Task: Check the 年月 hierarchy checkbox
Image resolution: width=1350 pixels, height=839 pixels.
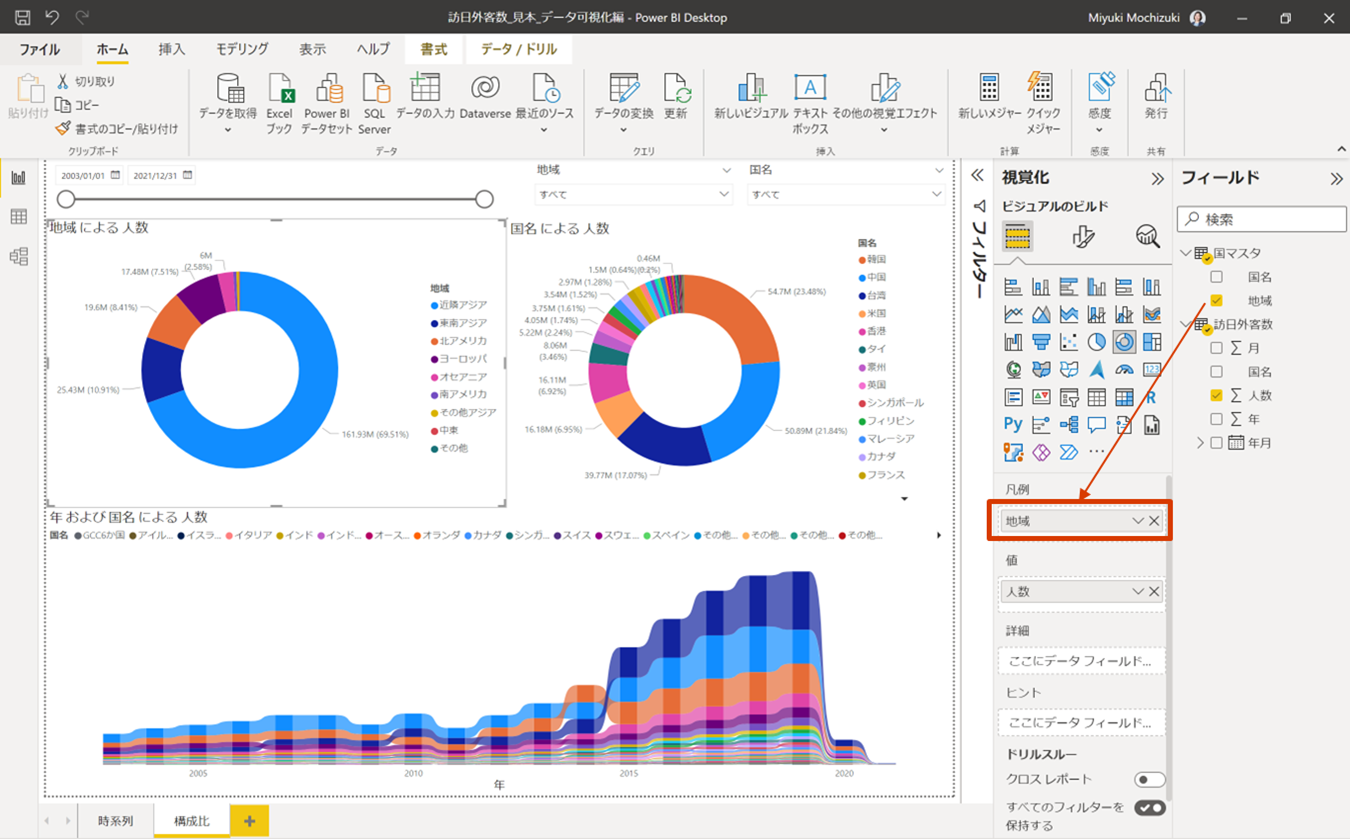Action: (1216, 443)
